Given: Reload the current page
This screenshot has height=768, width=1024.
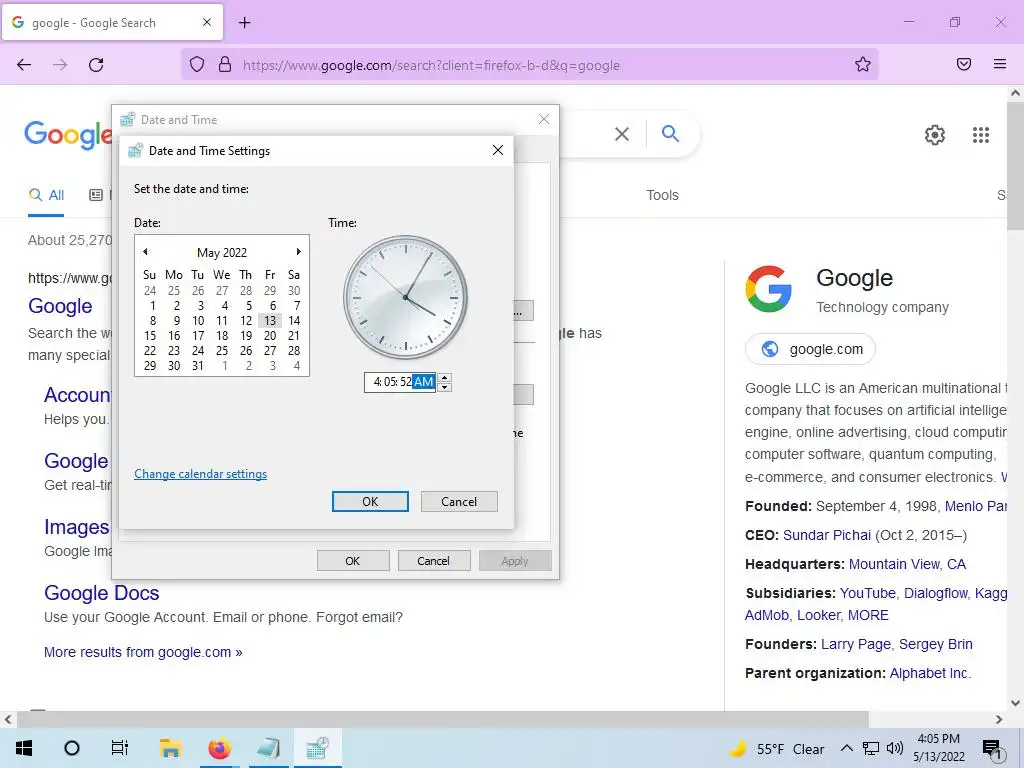Looking at the screenshot, I should (96, 65).
